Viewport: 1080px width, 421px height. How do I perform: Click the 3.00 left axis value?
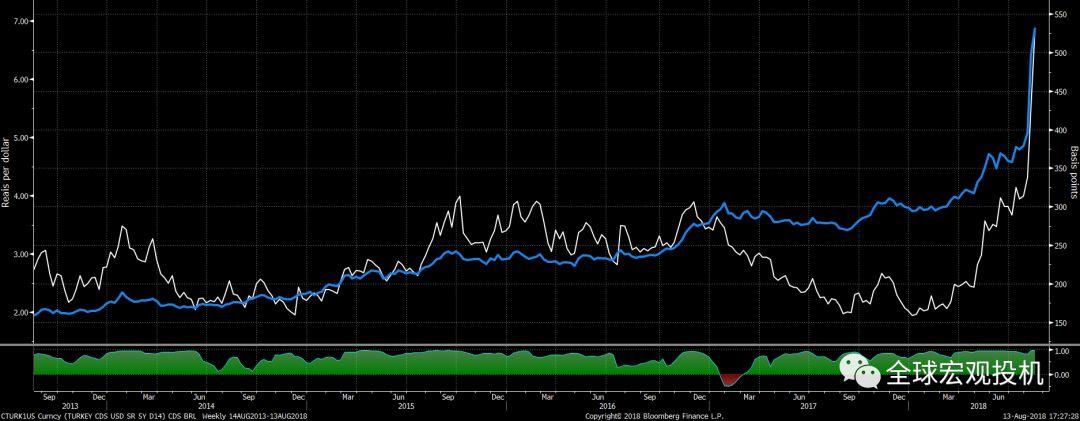pyautogui.click(x=19, y=254)
